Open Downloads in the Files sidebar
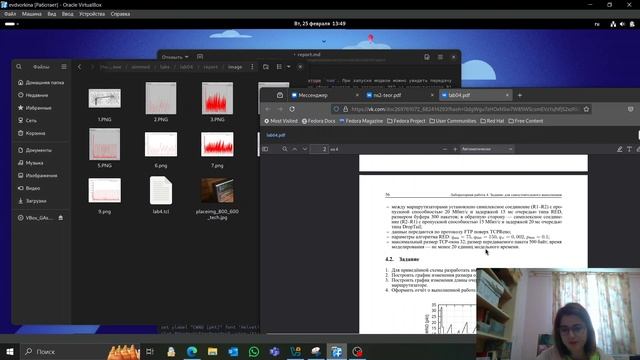 (x=32, y=201)
